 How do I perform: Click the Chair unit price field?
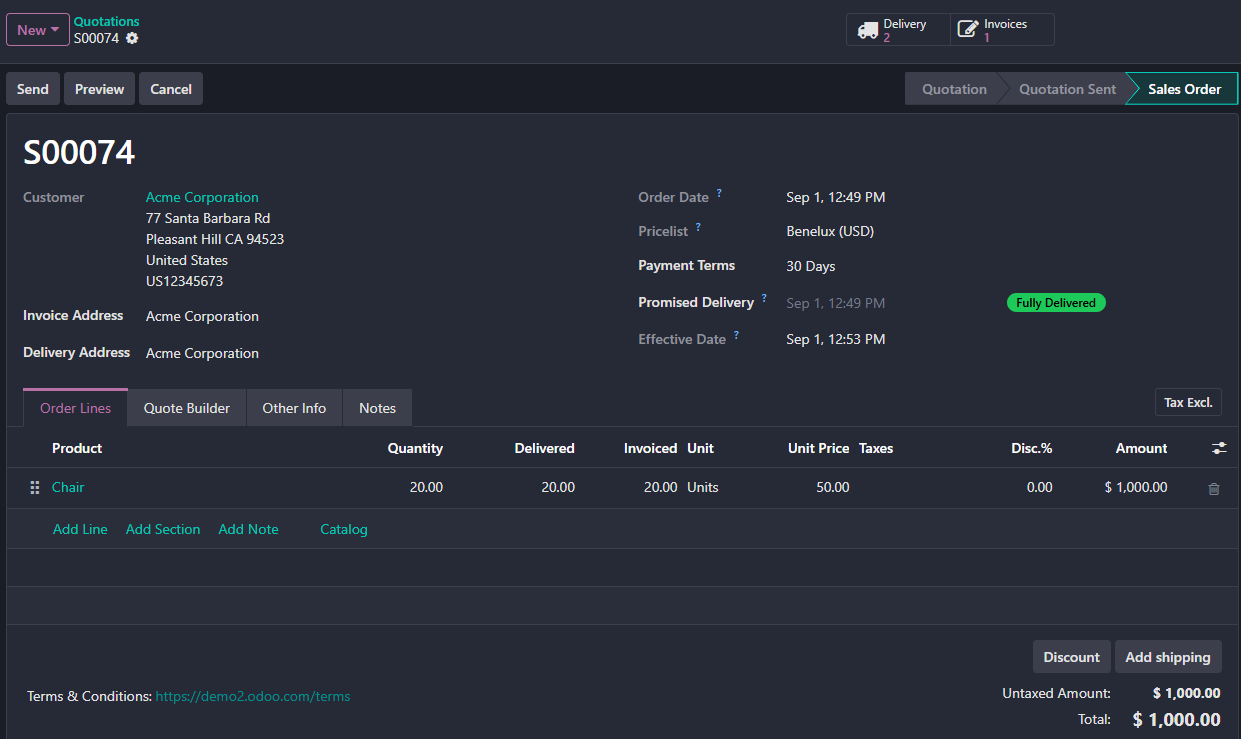pyautogui.click(x=808, y=487)
